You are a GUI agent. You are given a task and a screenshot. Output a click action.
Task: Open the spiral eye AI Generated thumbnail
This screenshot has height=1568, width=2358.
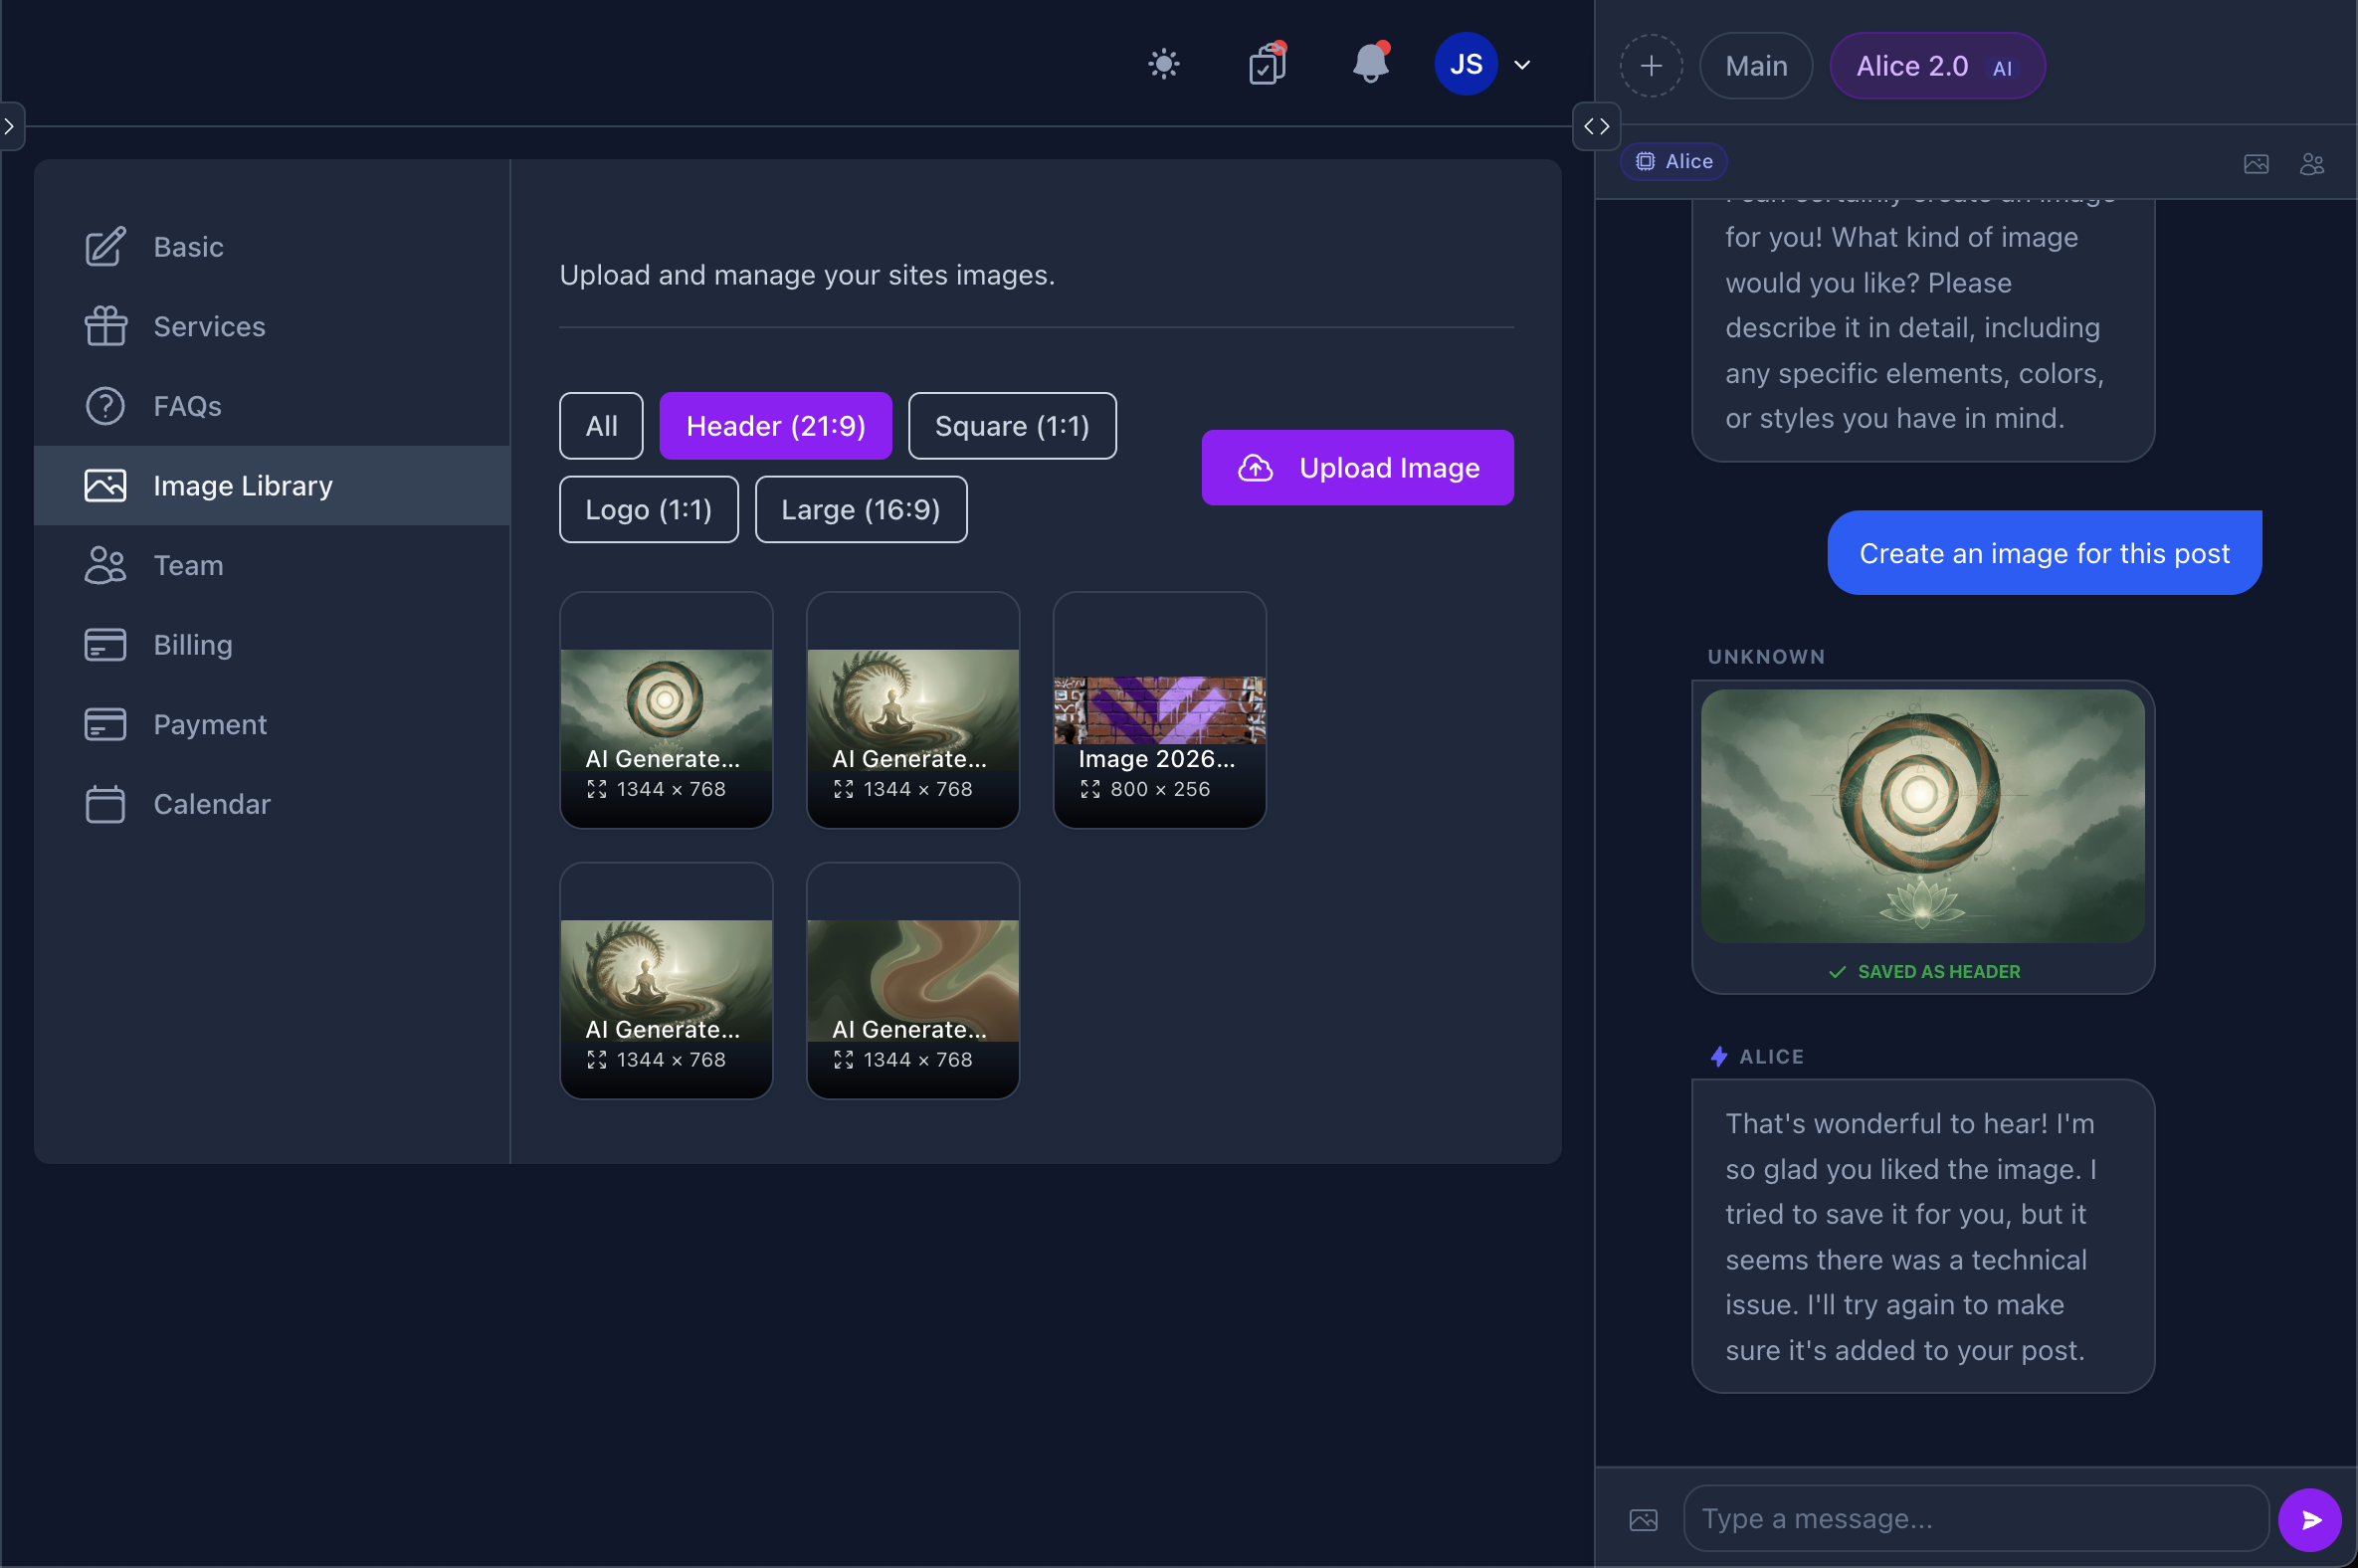(x=667, y=711)
